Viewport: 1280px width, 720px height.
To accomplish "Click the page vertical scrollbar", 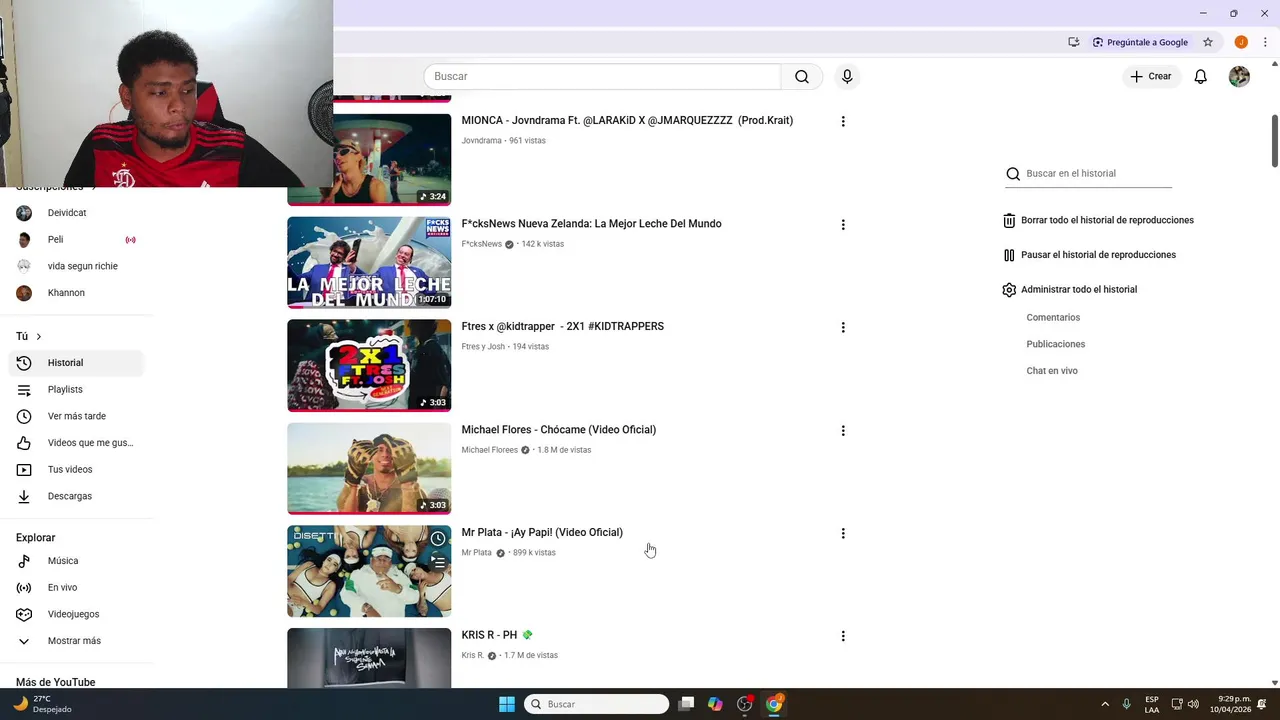I will [1274, 141].
